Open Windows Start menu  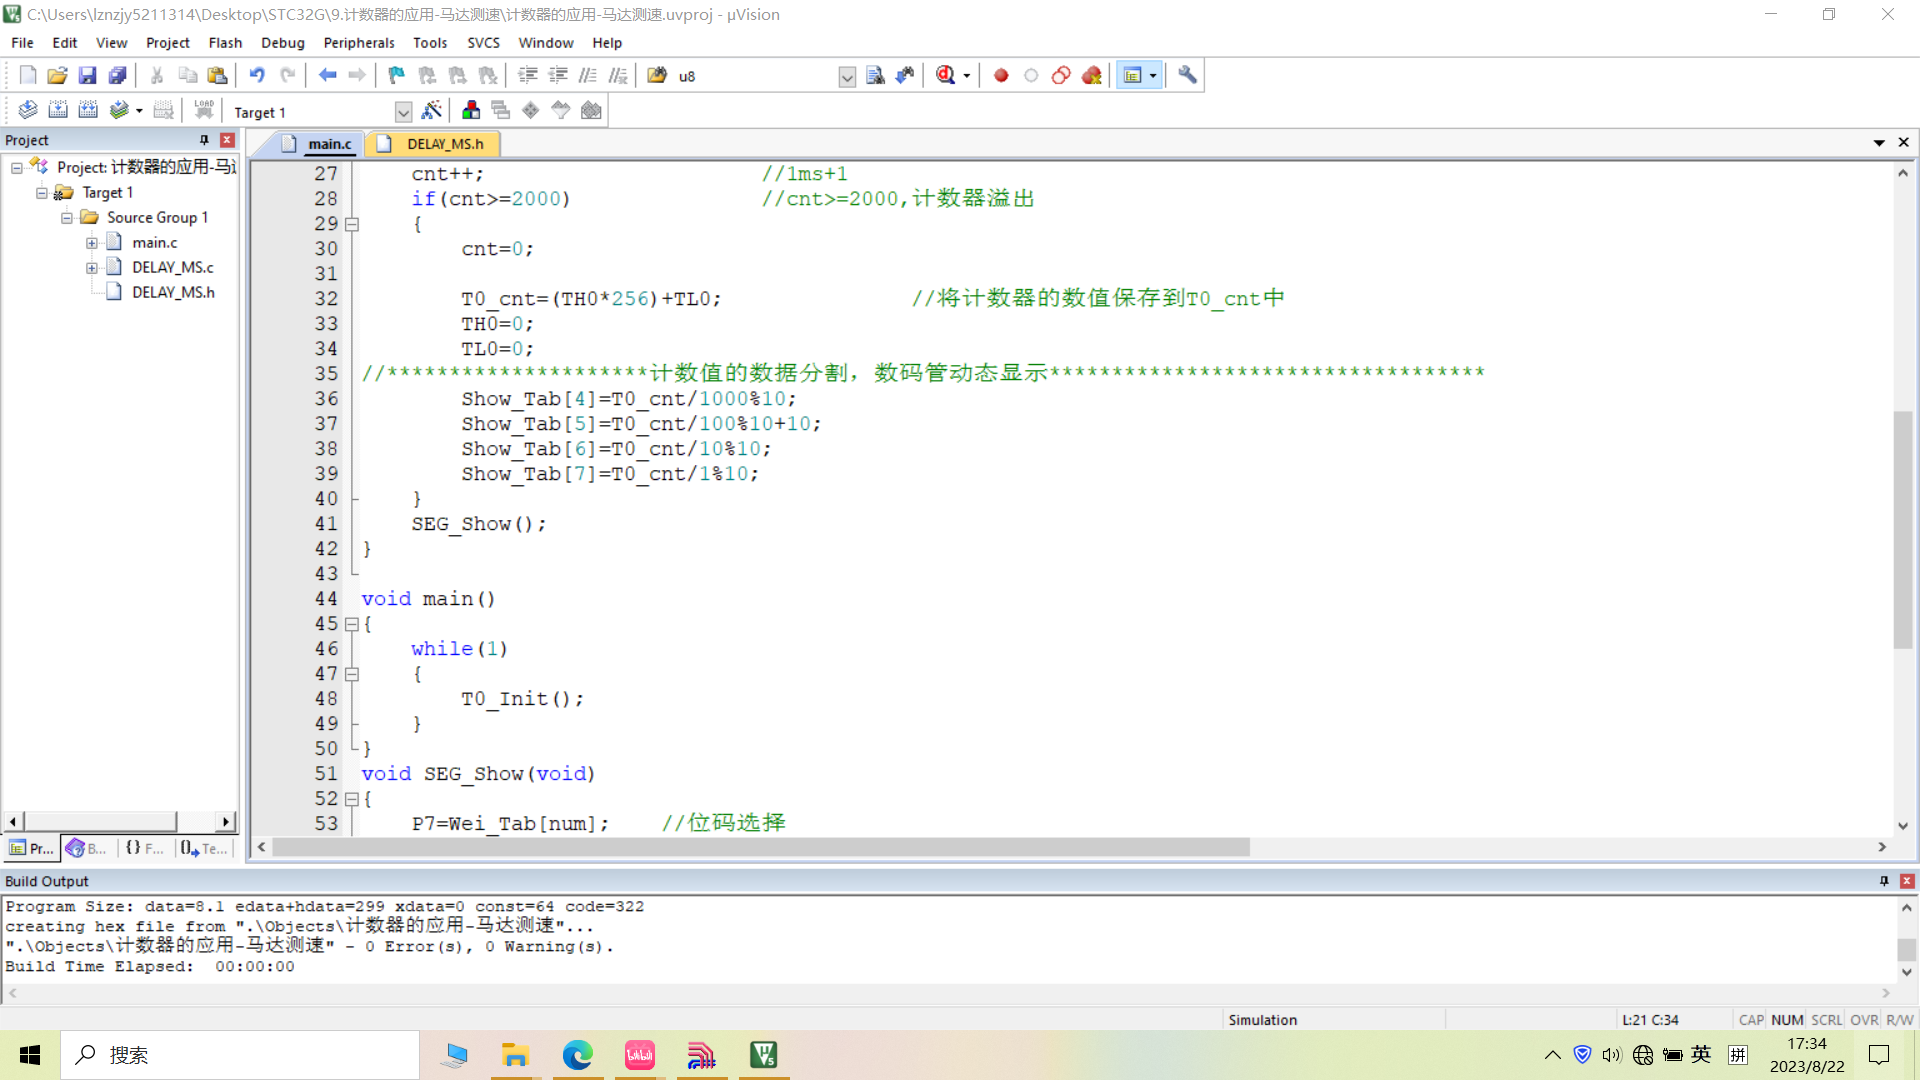pos(30,1055)
